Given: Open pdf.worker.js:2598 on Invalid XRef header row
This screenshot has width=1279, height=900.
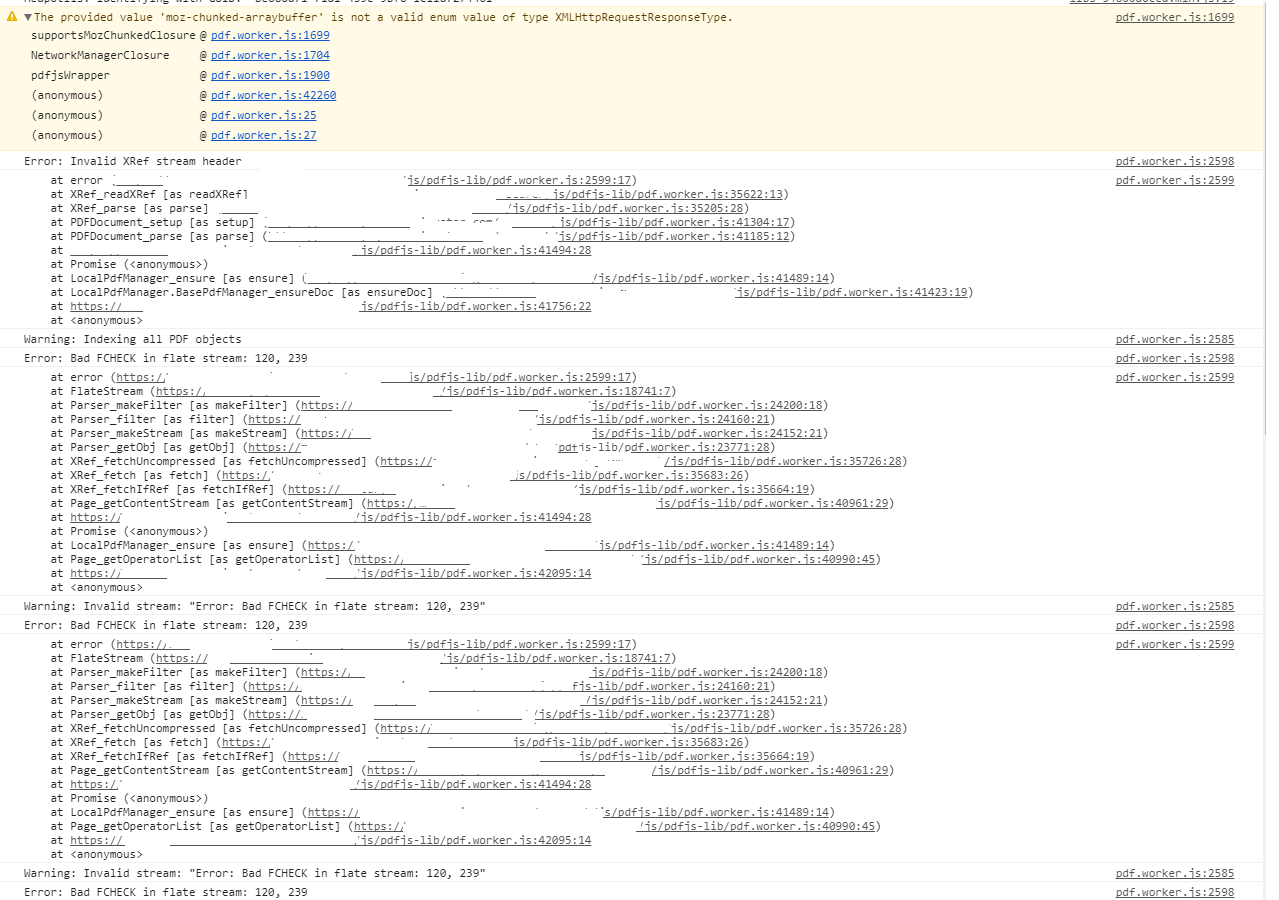Looking at the screenshot, I should point(1175,161).
